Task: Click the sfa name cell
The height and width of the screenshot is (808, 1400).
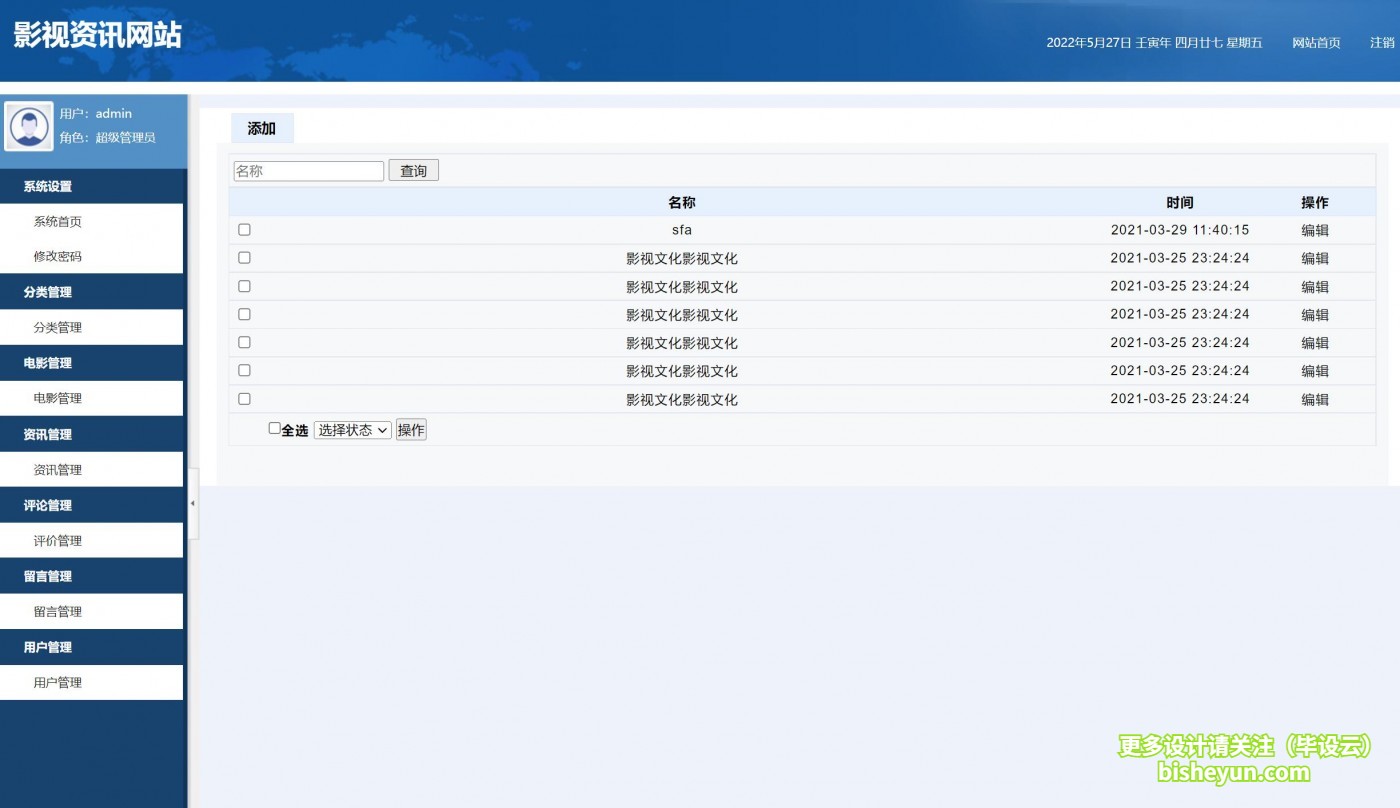Action: pos(682,230)
